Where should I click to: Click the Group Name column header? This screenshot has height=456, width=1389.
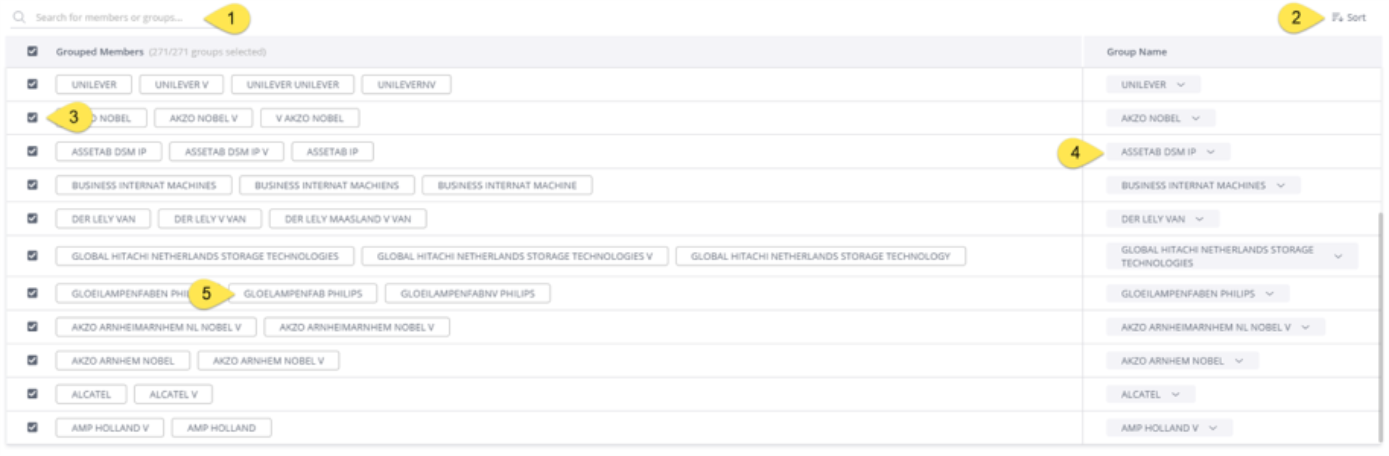(1137, 52)
